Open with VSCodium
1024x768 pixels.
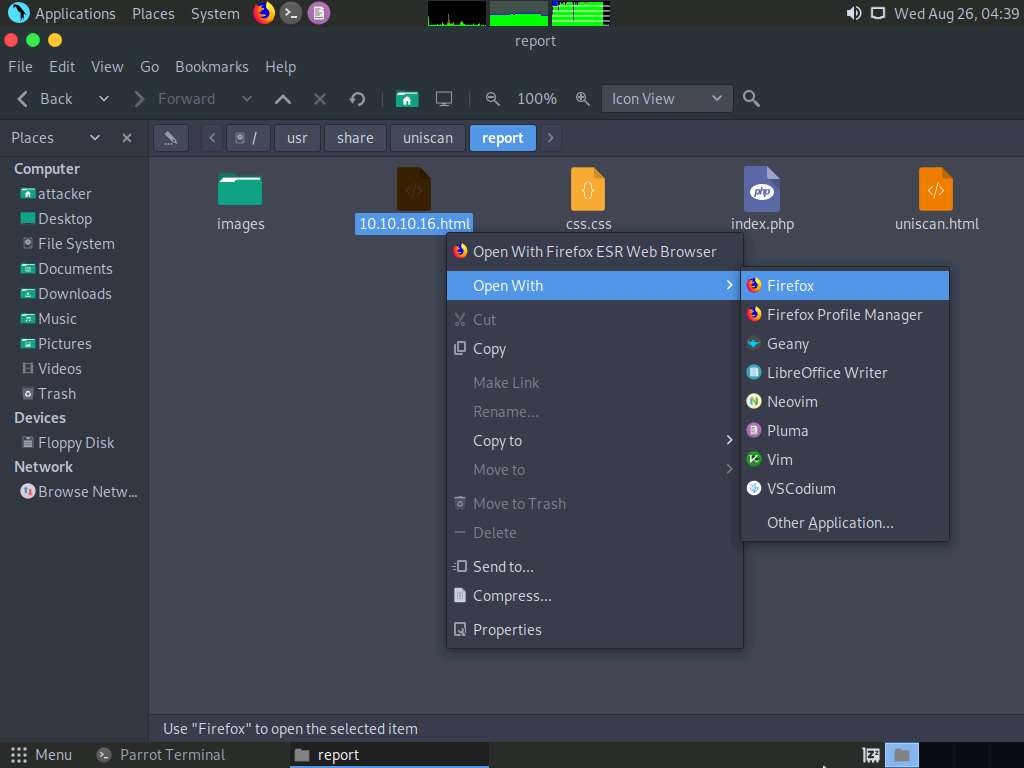point(844,488)
